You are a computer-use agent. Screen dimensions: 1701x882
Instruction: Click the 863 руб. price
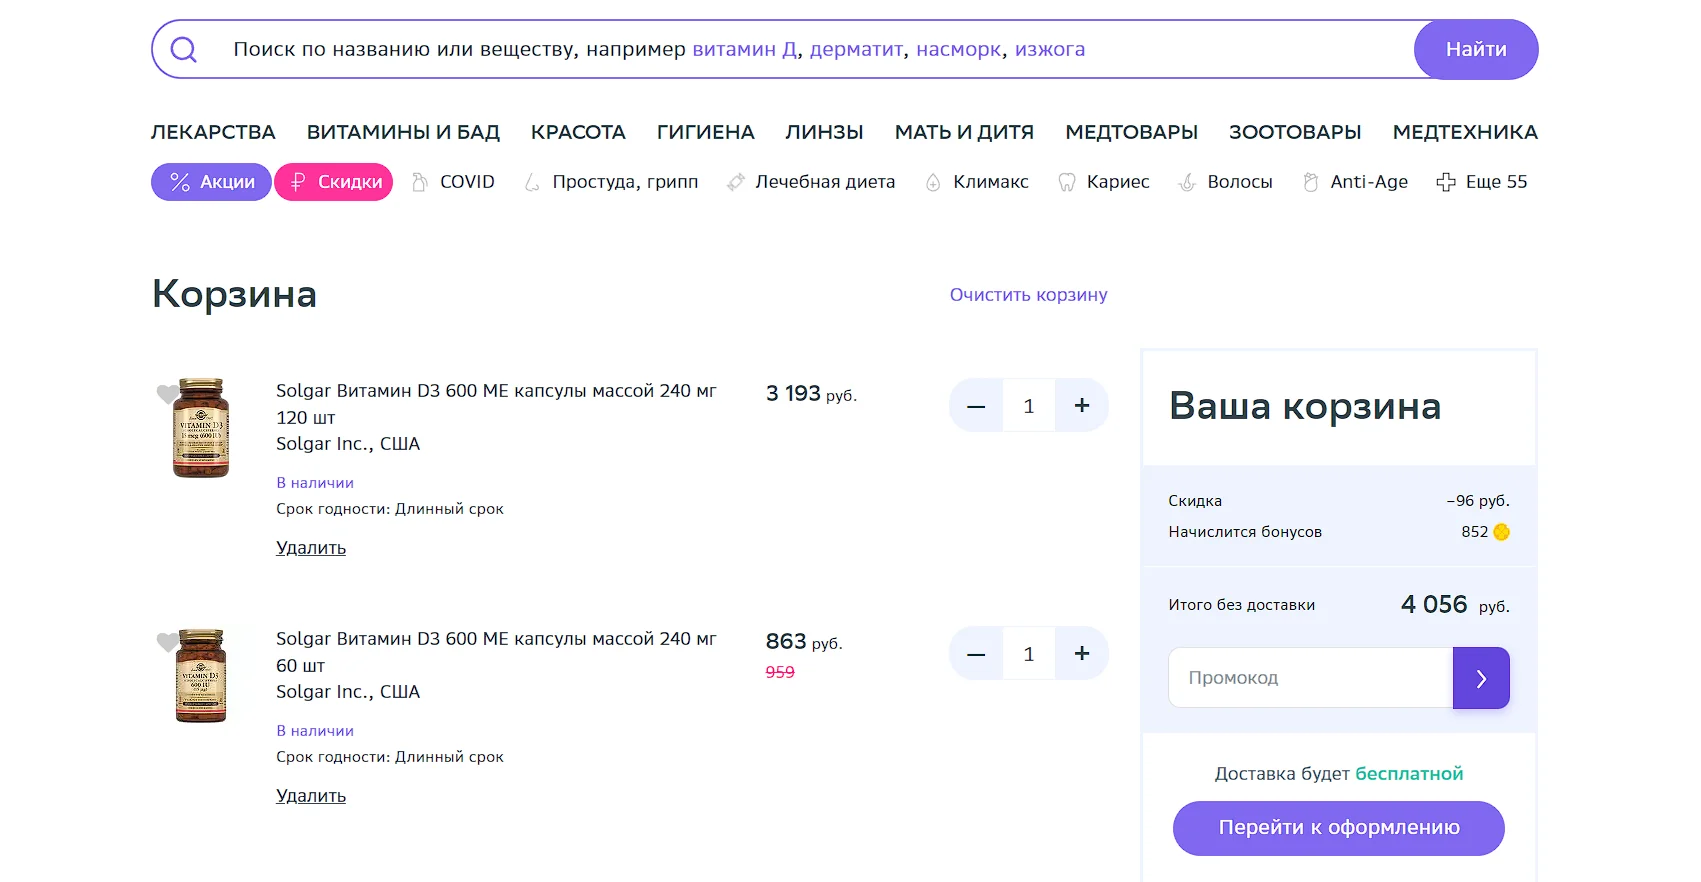point(804,642)
